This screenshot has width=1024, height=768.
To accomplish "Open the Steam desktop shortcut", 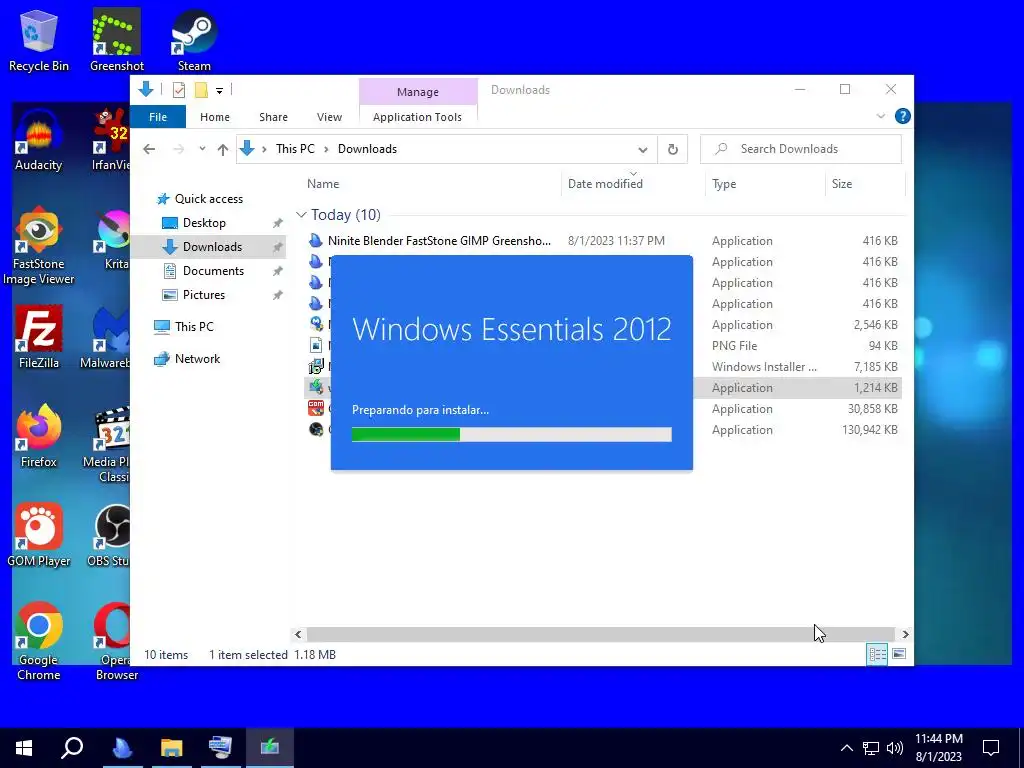I will (194, 40).
